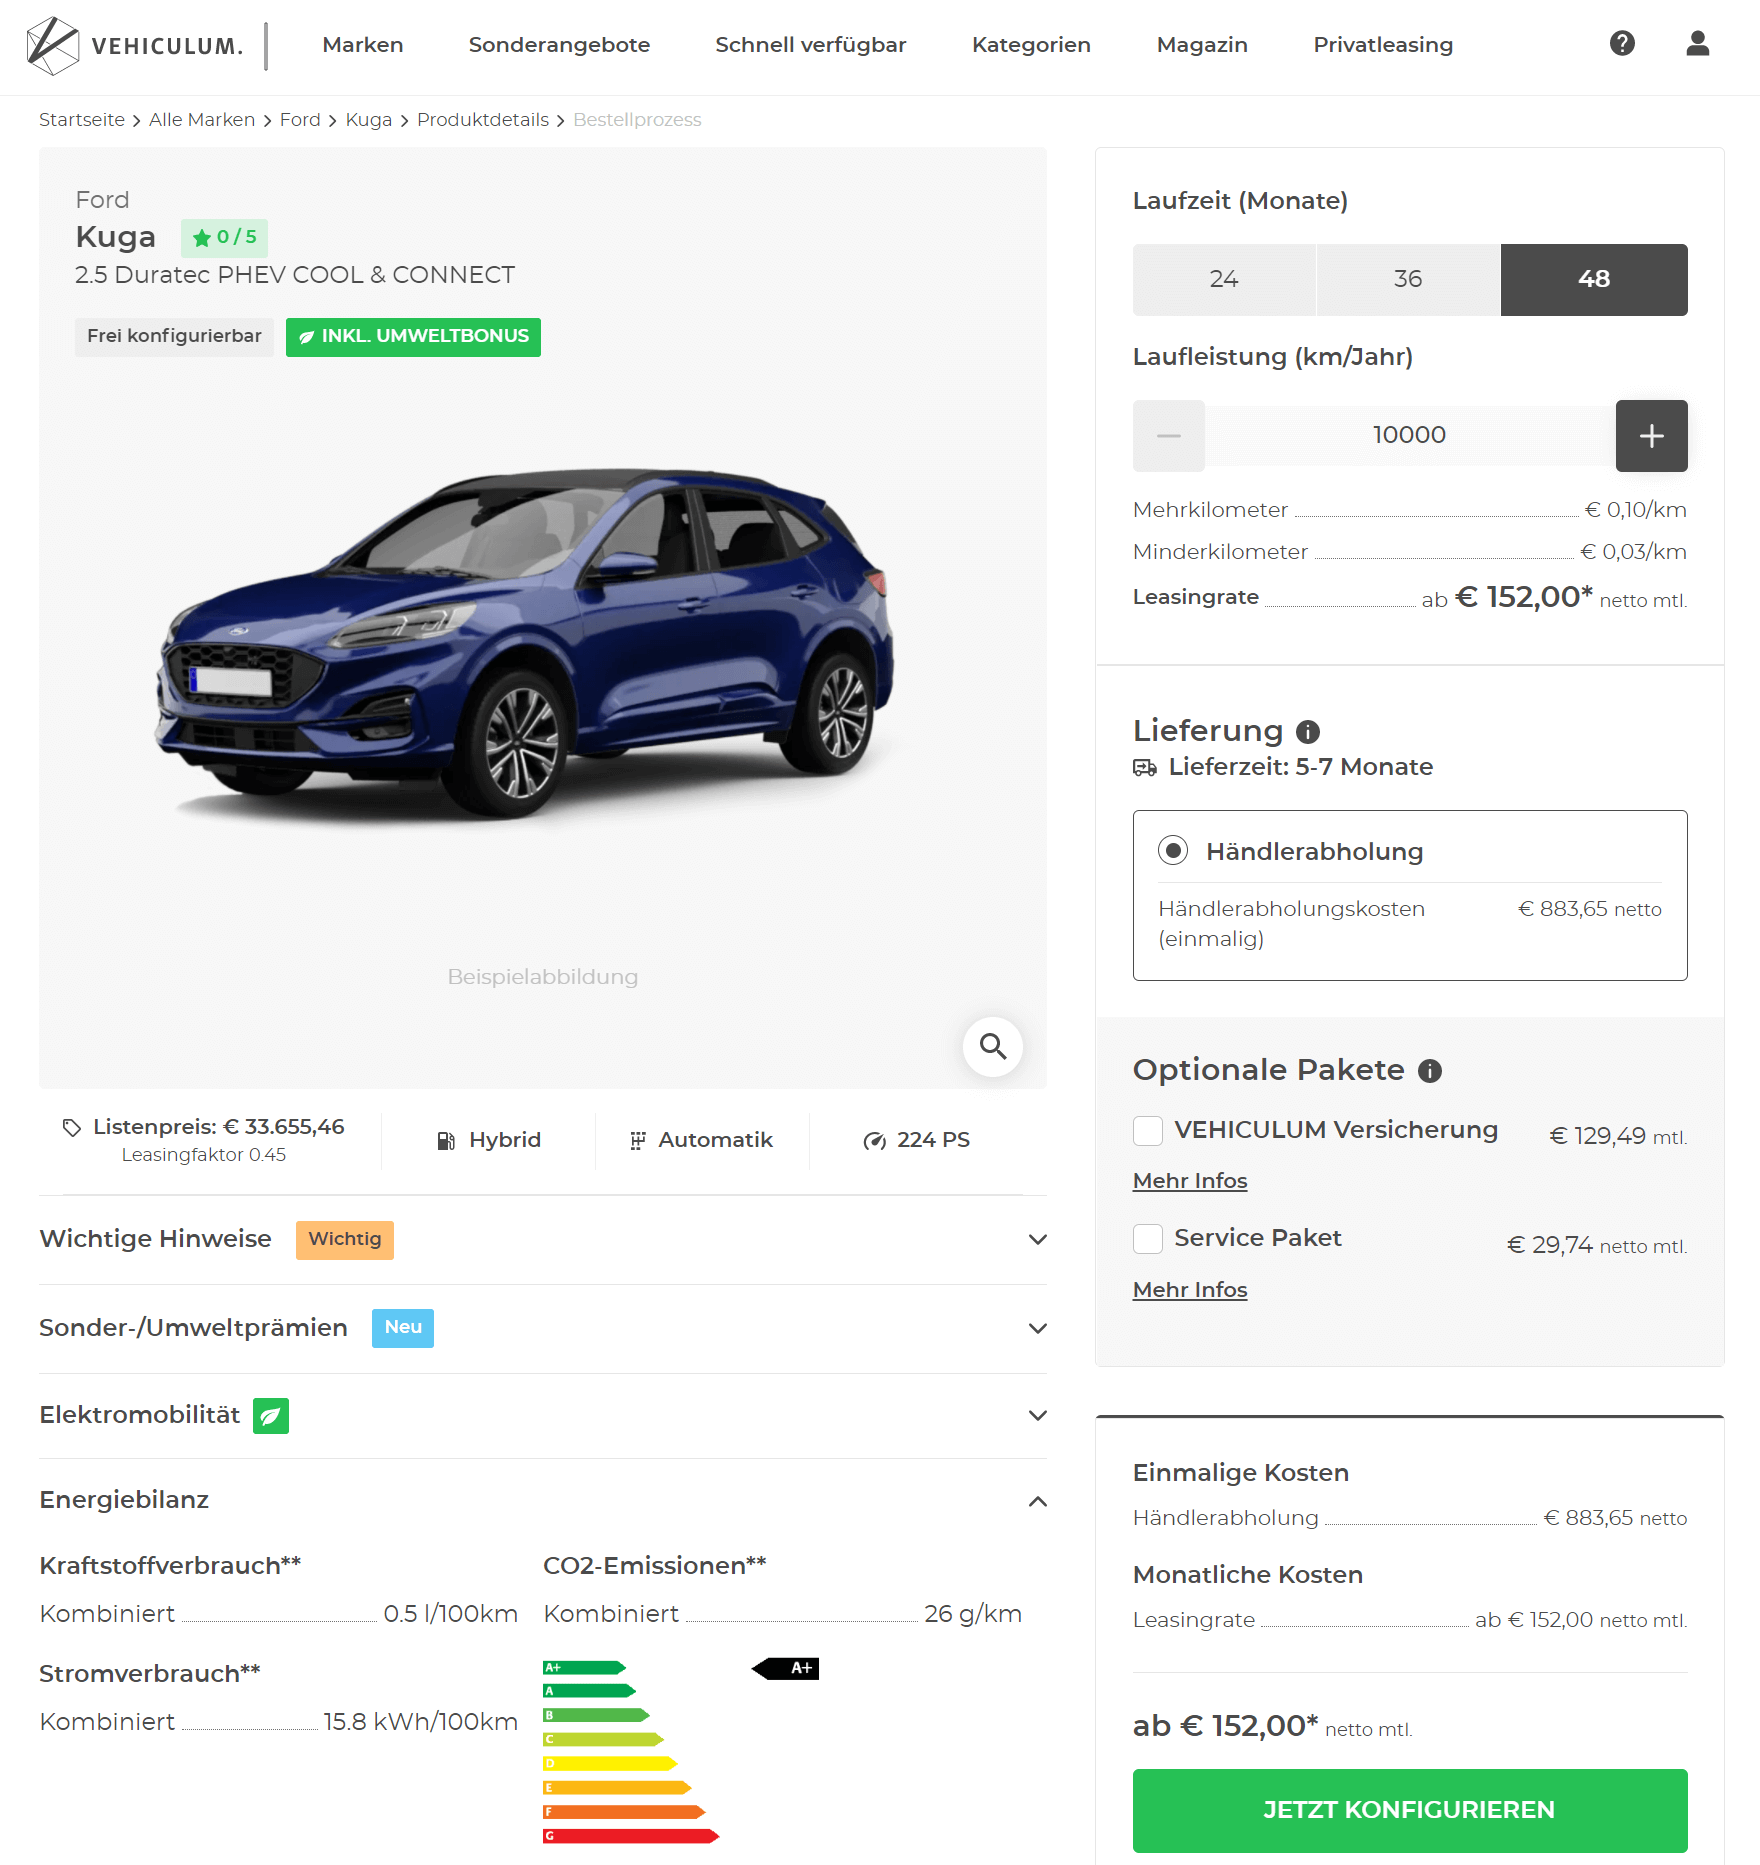Go to Produktdetails breadcrumb
The image size is (1760, 1865).
click(483, 120)
